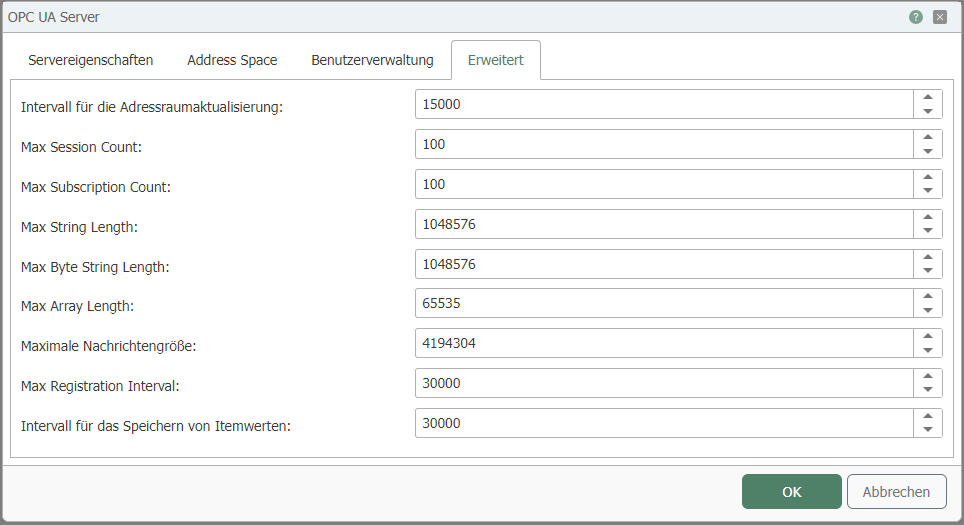Screen dimensions: 964x525
Task: Switch to the Servereigenschaften tab
Action: tap(91, 60)
